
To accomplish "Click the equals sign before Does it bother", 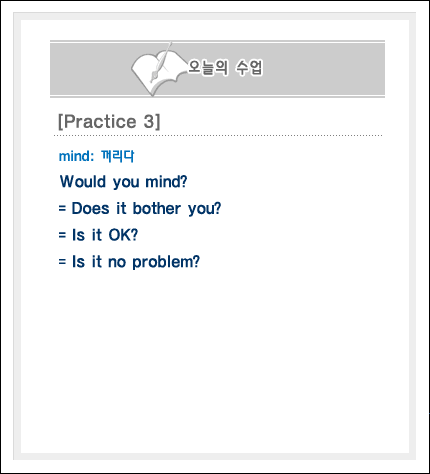I will [x=62, y=209].
